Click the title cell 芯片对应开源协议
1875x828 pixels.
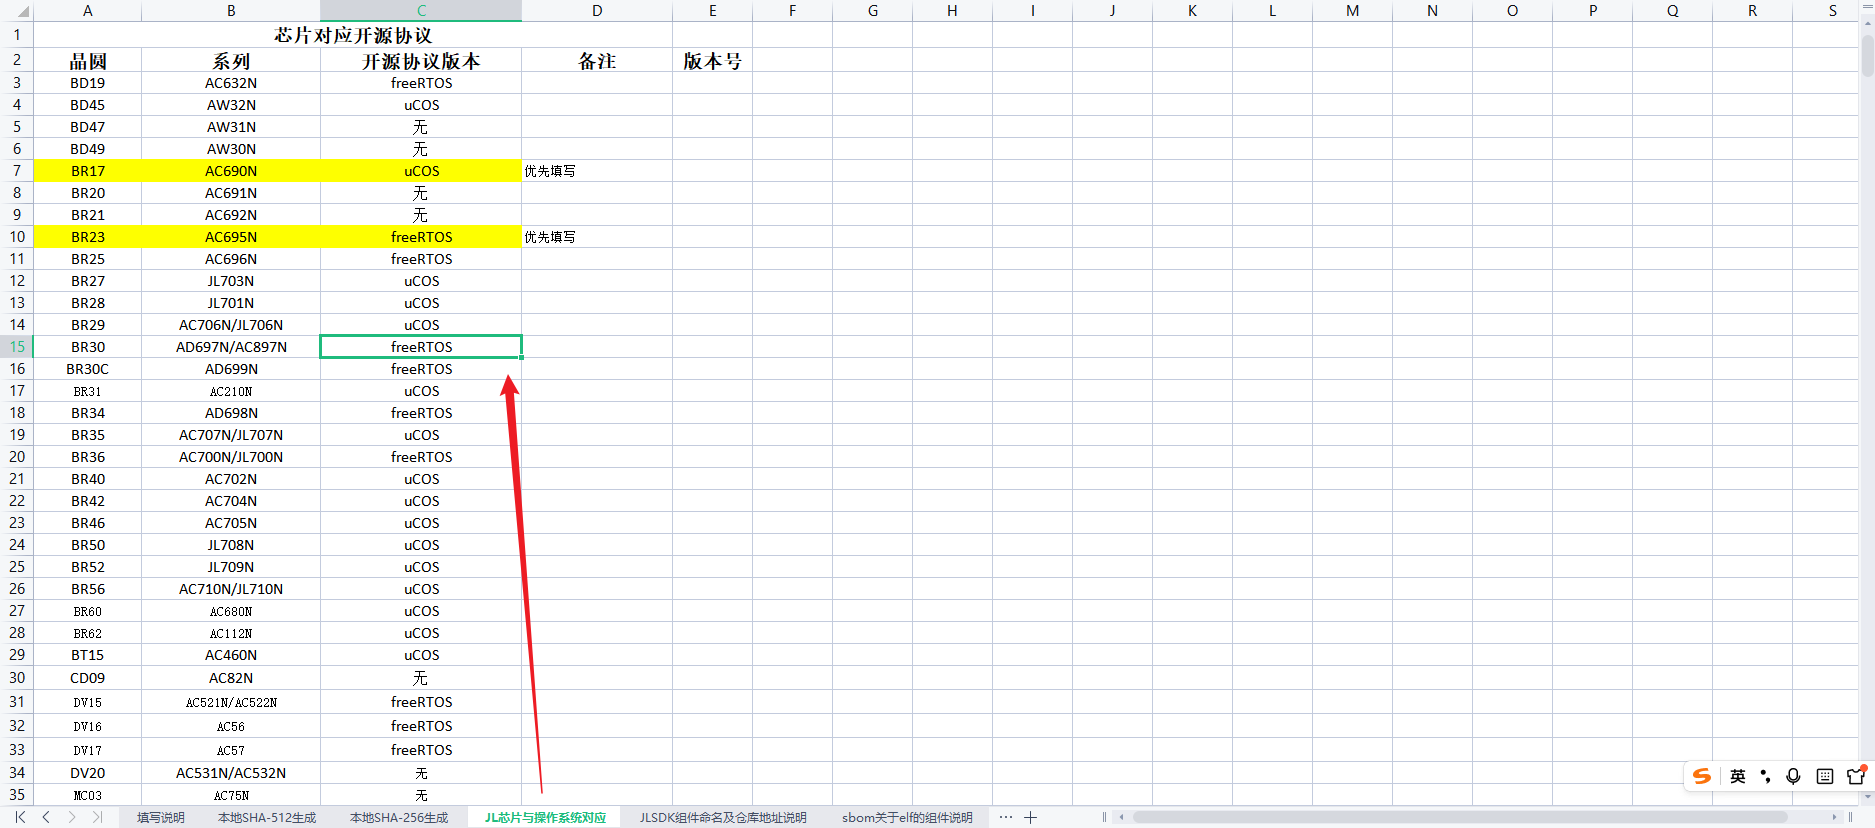[353, 35]
